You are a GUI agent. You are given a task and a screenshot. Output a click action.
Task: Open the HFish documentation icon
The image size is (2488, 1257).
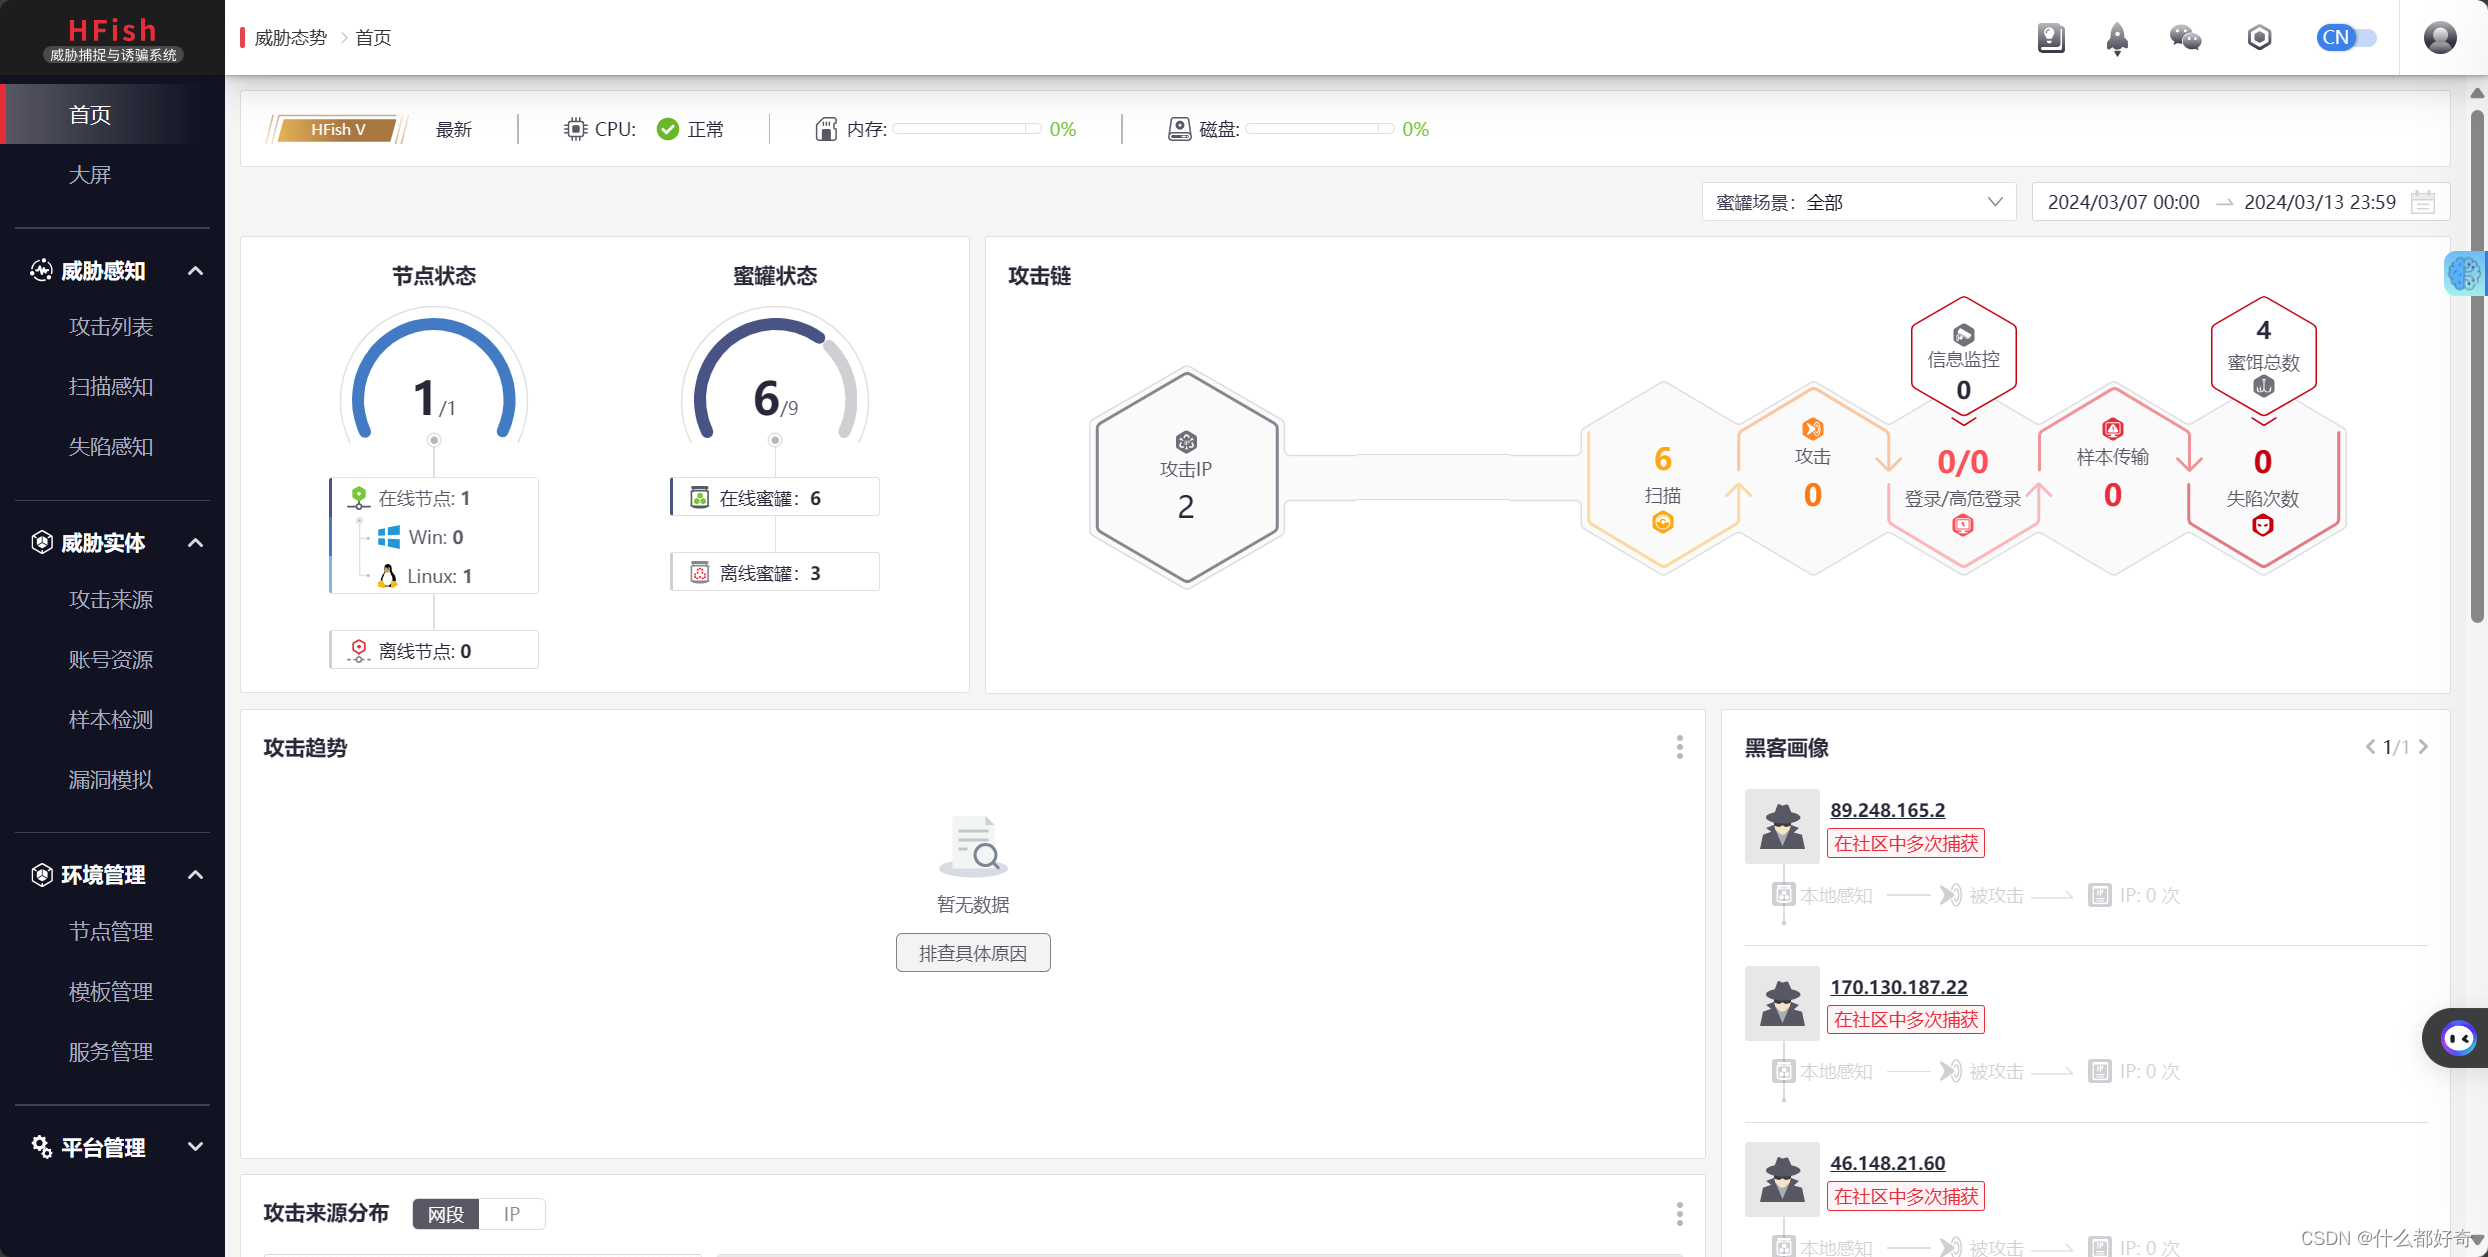tap(2051, 37)
